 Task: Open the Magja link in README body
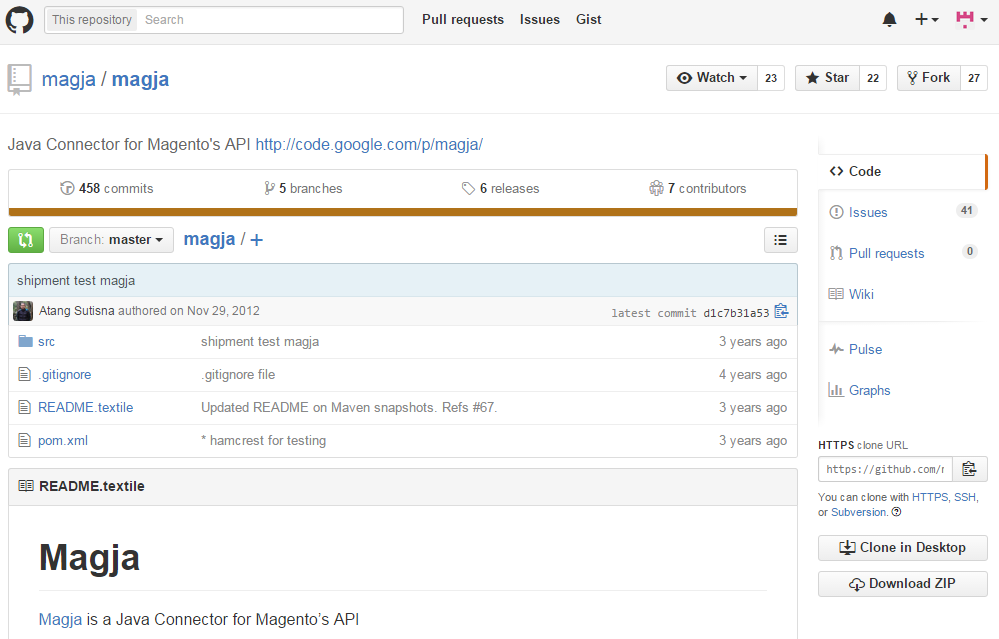click(61, 619)
